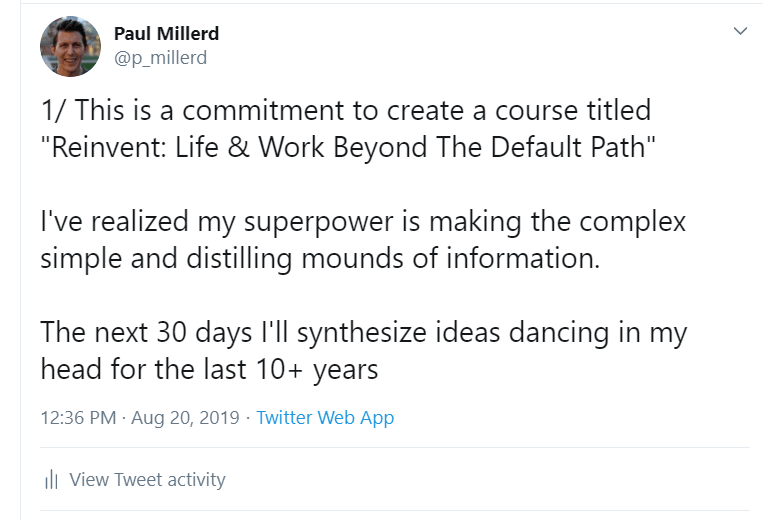Open the Paul Millerd display name link

(166, 34)
